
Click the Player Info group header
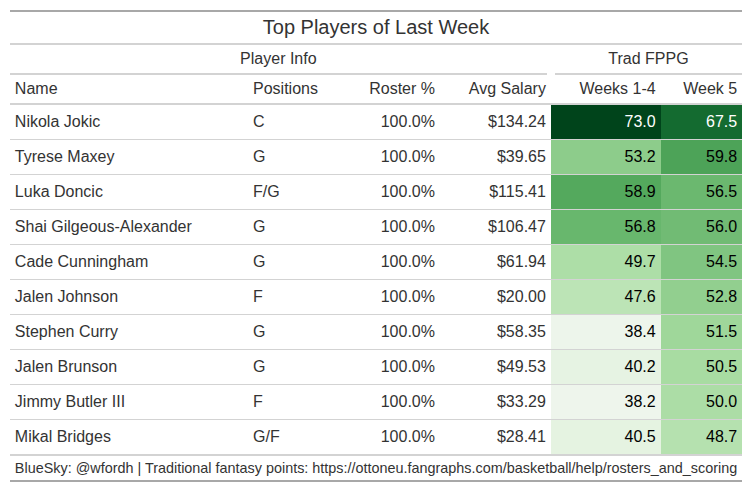click(x=278, y=59)
